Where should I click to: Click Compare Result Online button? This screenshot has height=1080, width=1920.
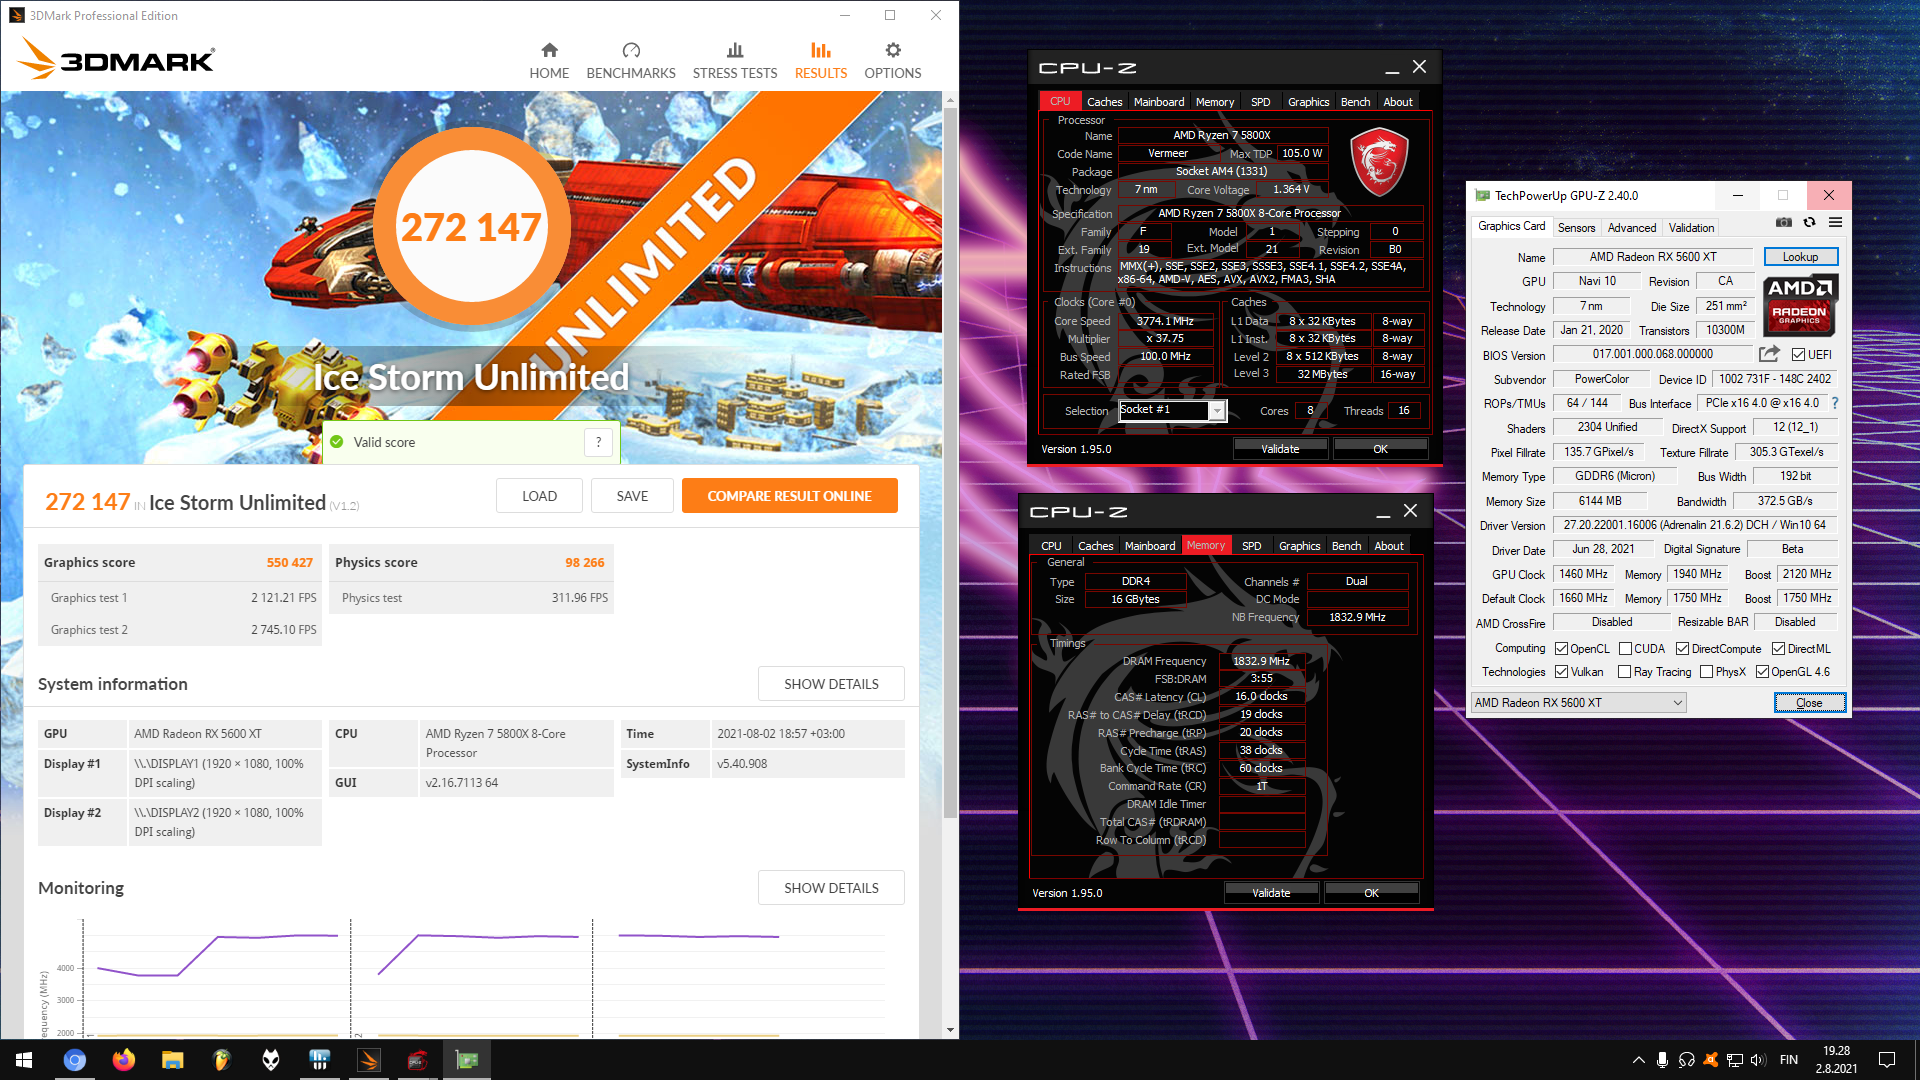pyautogui.click(x=789, y=496)
